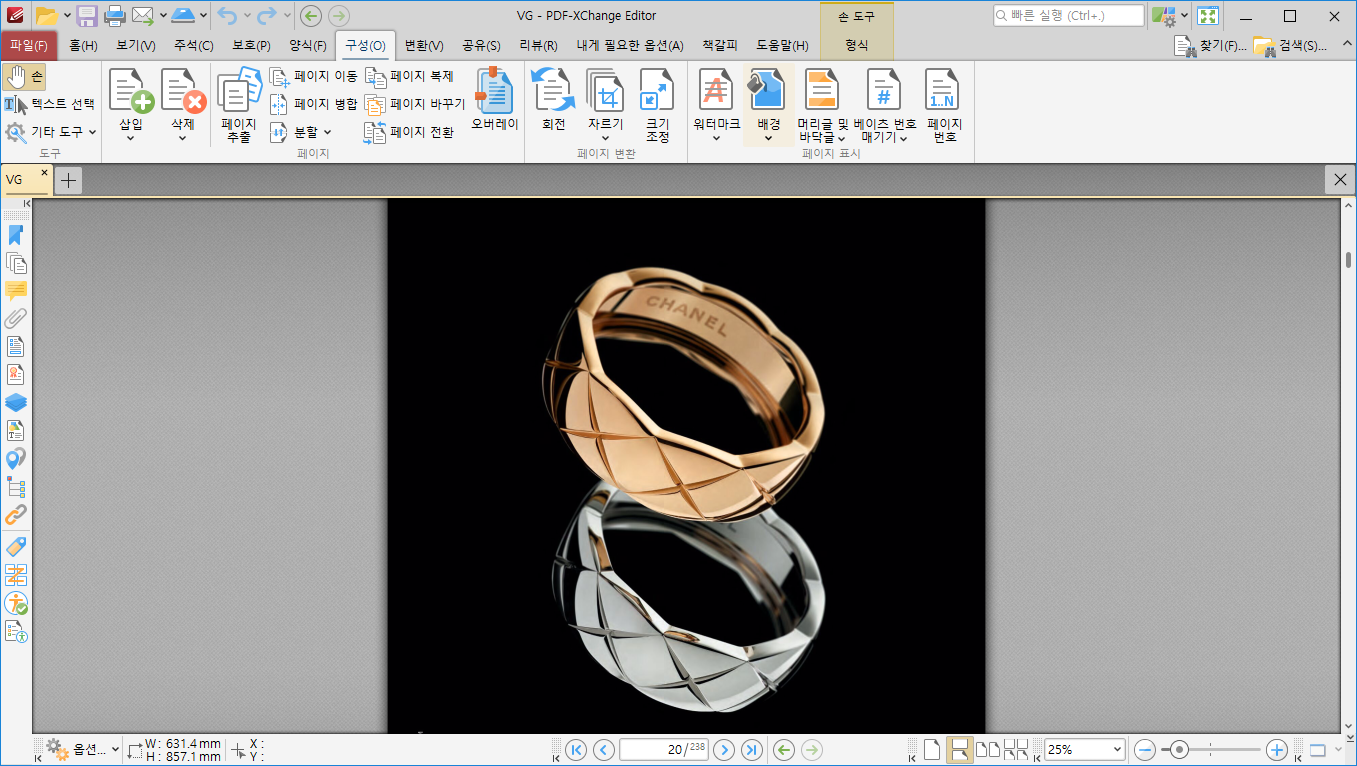Select single page layout

[931, 750]
